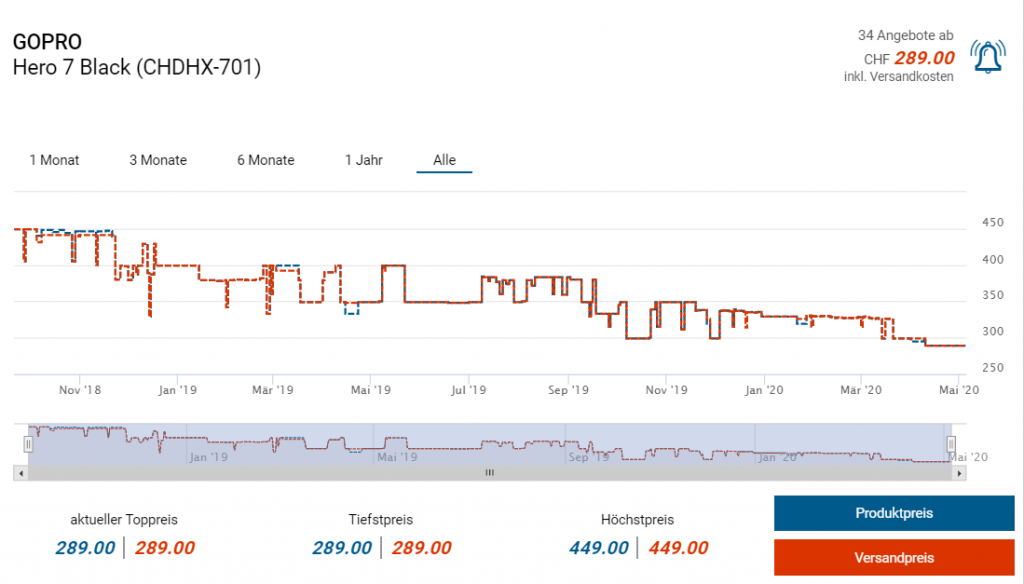The image size is (1024, 584).
Task: Click the scrollbar right arrow
Action: point(960,473)
